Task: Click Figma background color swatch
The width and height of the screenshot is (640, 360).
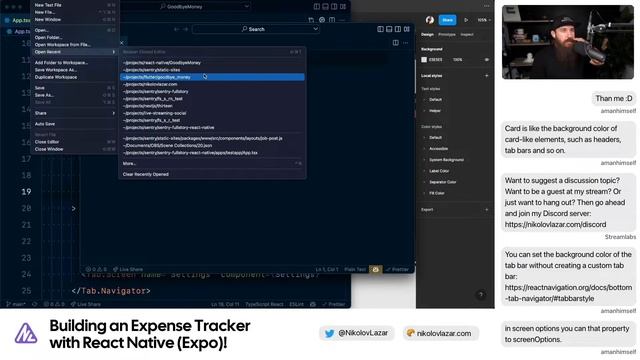Action: 424,60
